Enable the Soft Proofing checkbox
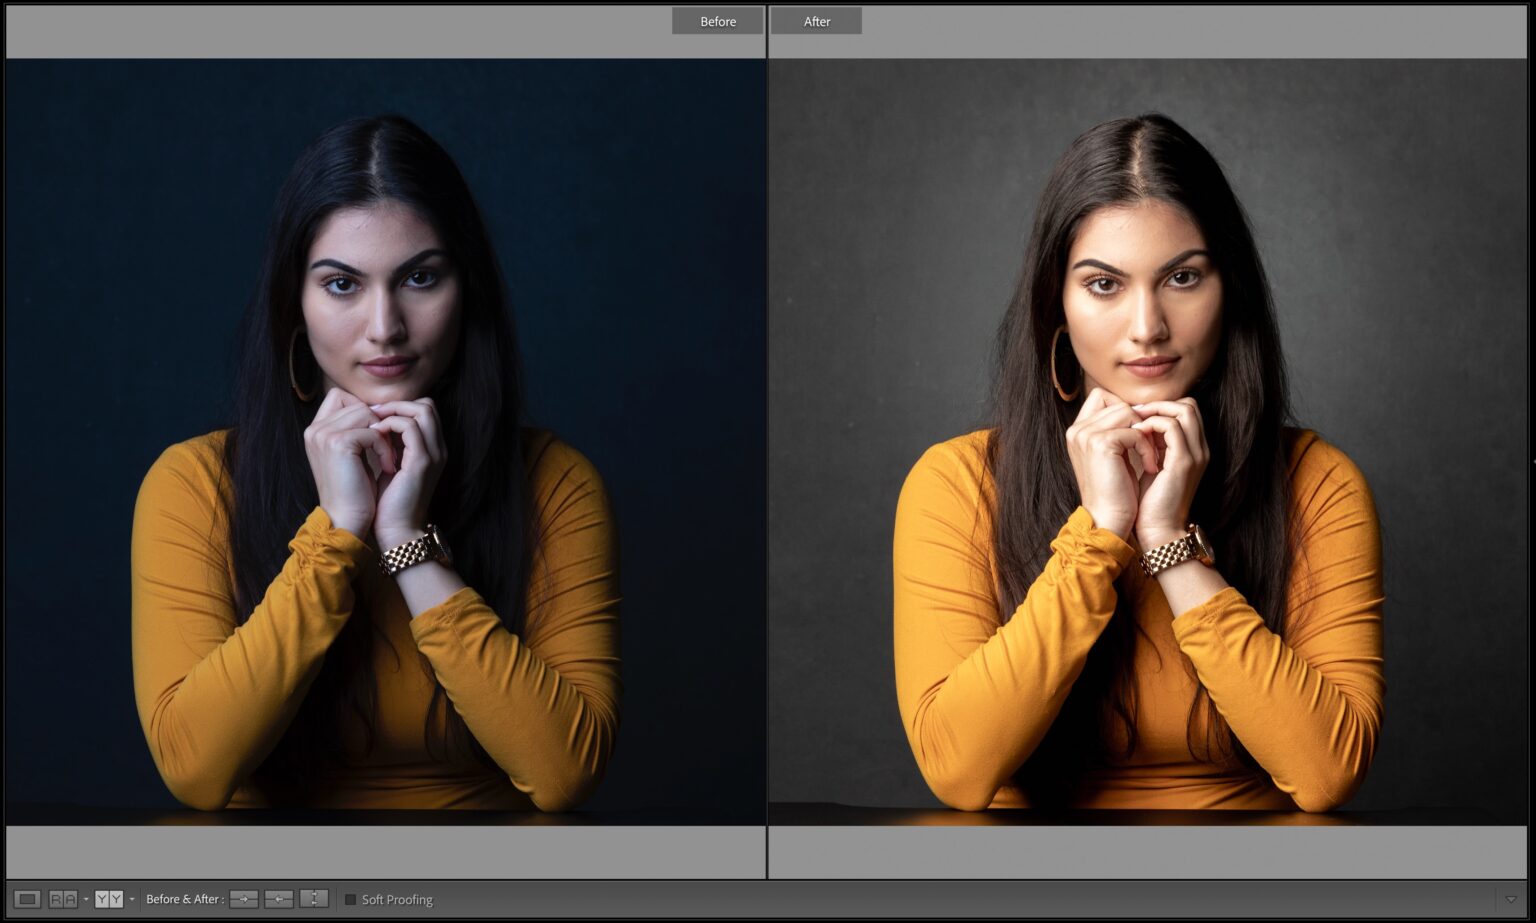Screen dimensions: 1536x923 tap(350, 899)
